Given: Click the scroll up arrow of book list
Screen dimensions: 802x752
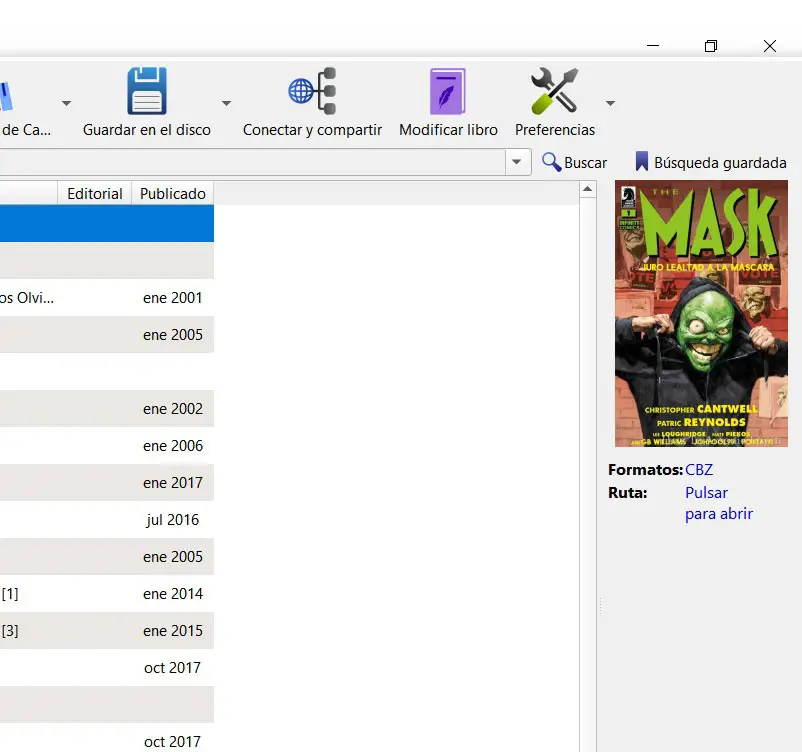Looking at the screenshot, I should [x=588, y=189].
